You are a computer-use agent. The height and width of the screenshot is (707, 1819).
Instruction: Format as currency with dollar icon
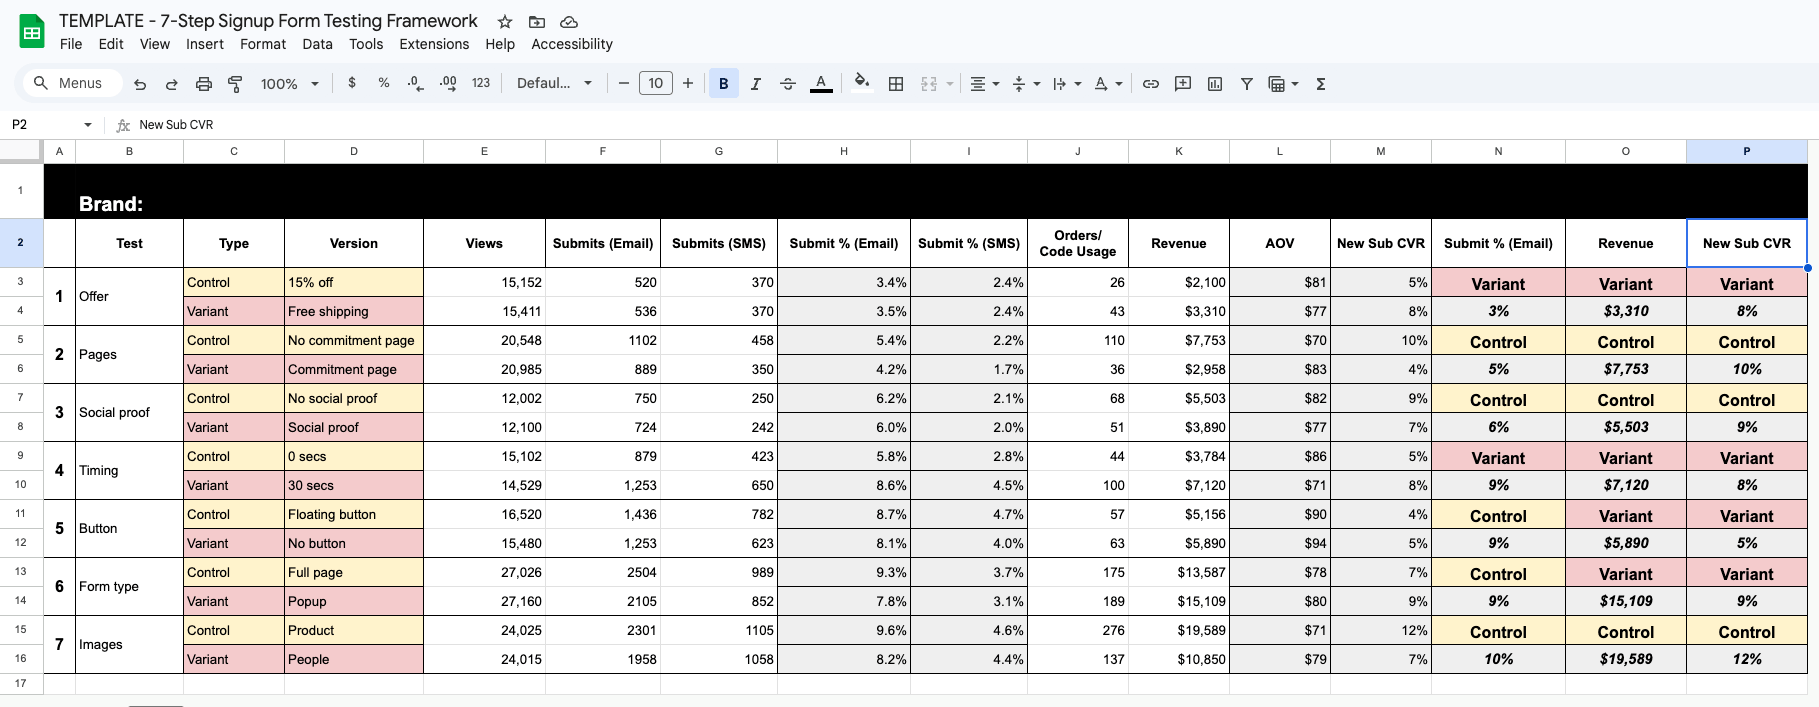tap(352, 83)
